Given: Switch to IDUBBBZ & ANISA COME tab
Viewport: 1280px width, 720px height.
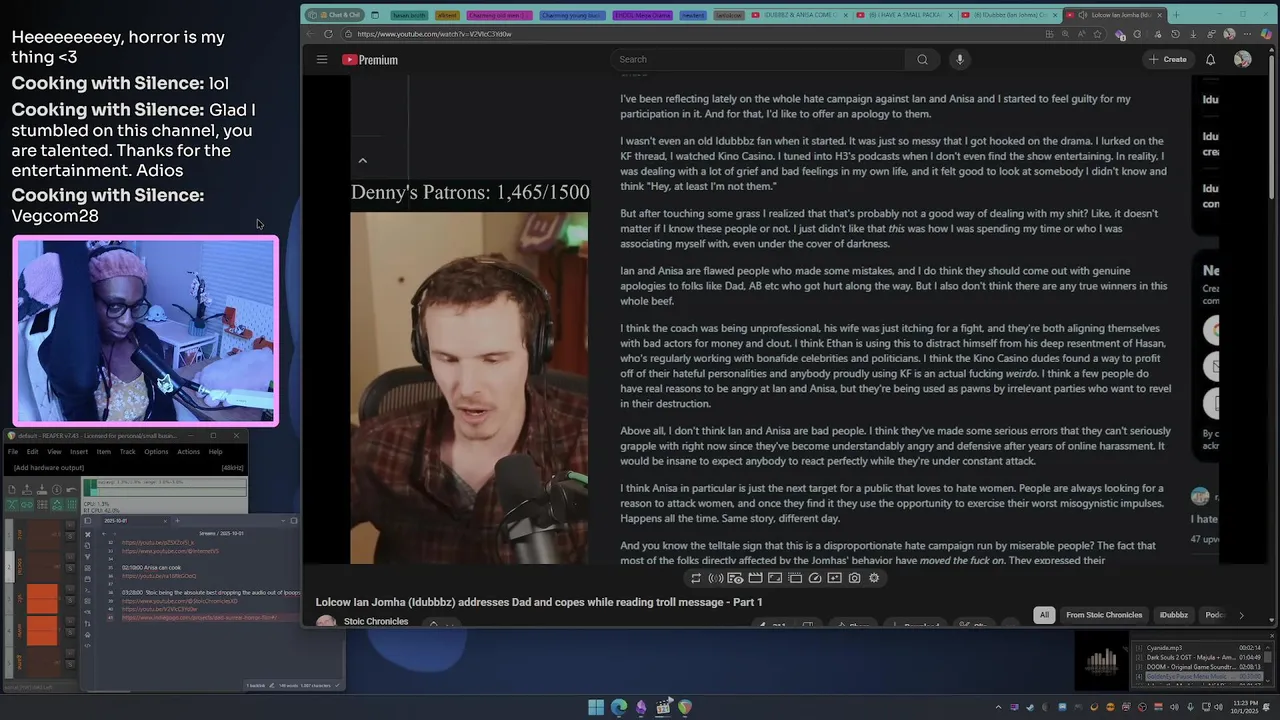Looking at the screenshot, I should tap(800, 15).
